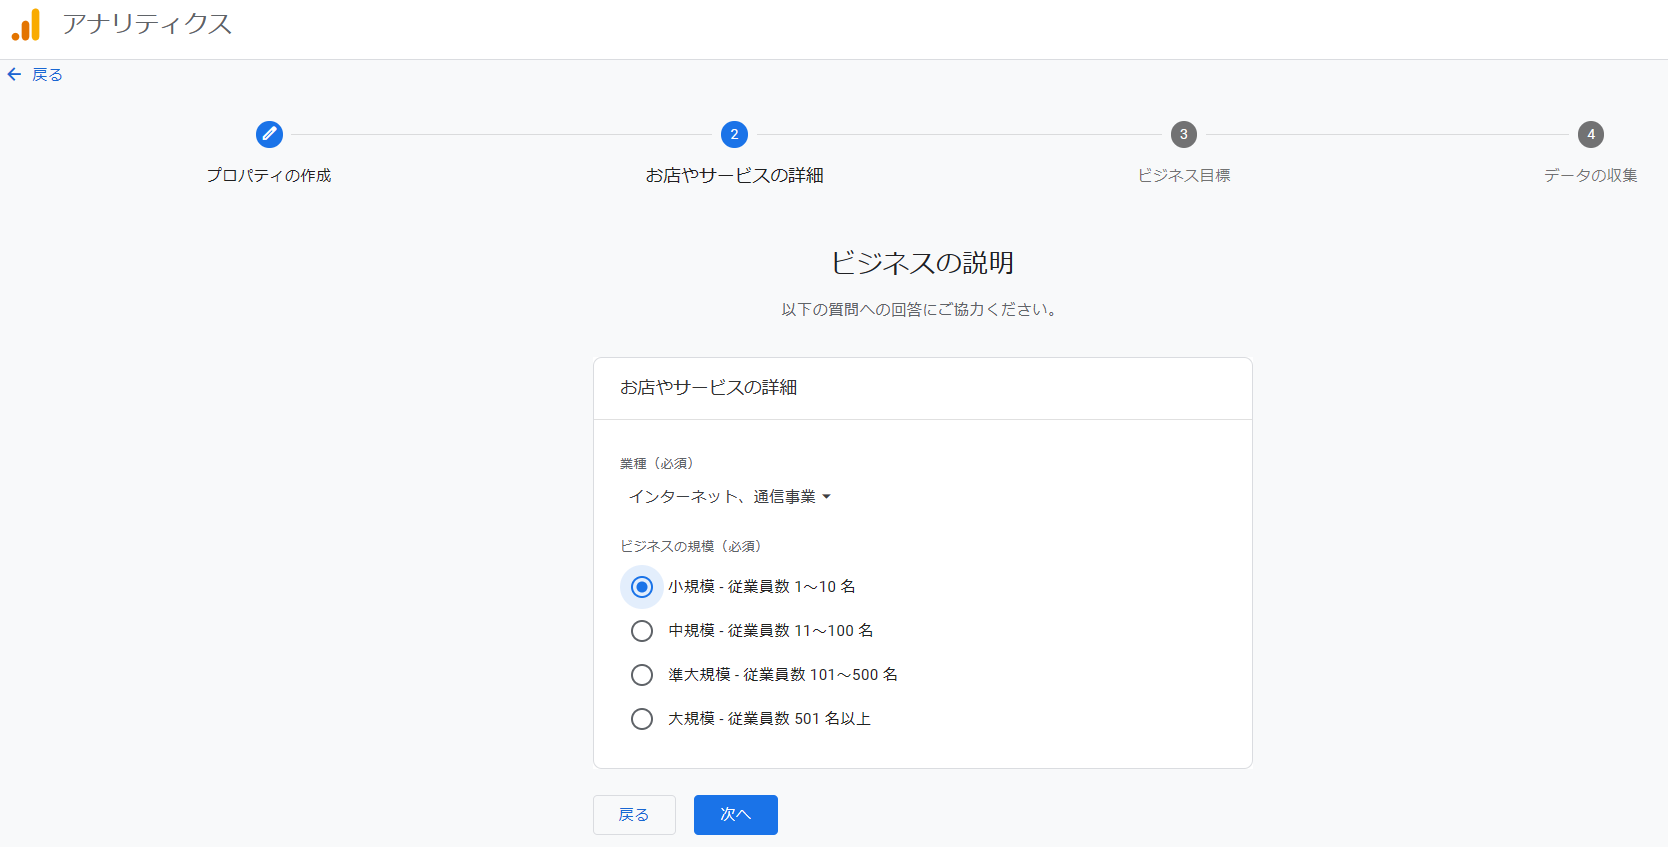This screenshot has width=1668, height=847.
Task: Click the お店やサービスの詳細 card header
Action: [x=708, y=387]
